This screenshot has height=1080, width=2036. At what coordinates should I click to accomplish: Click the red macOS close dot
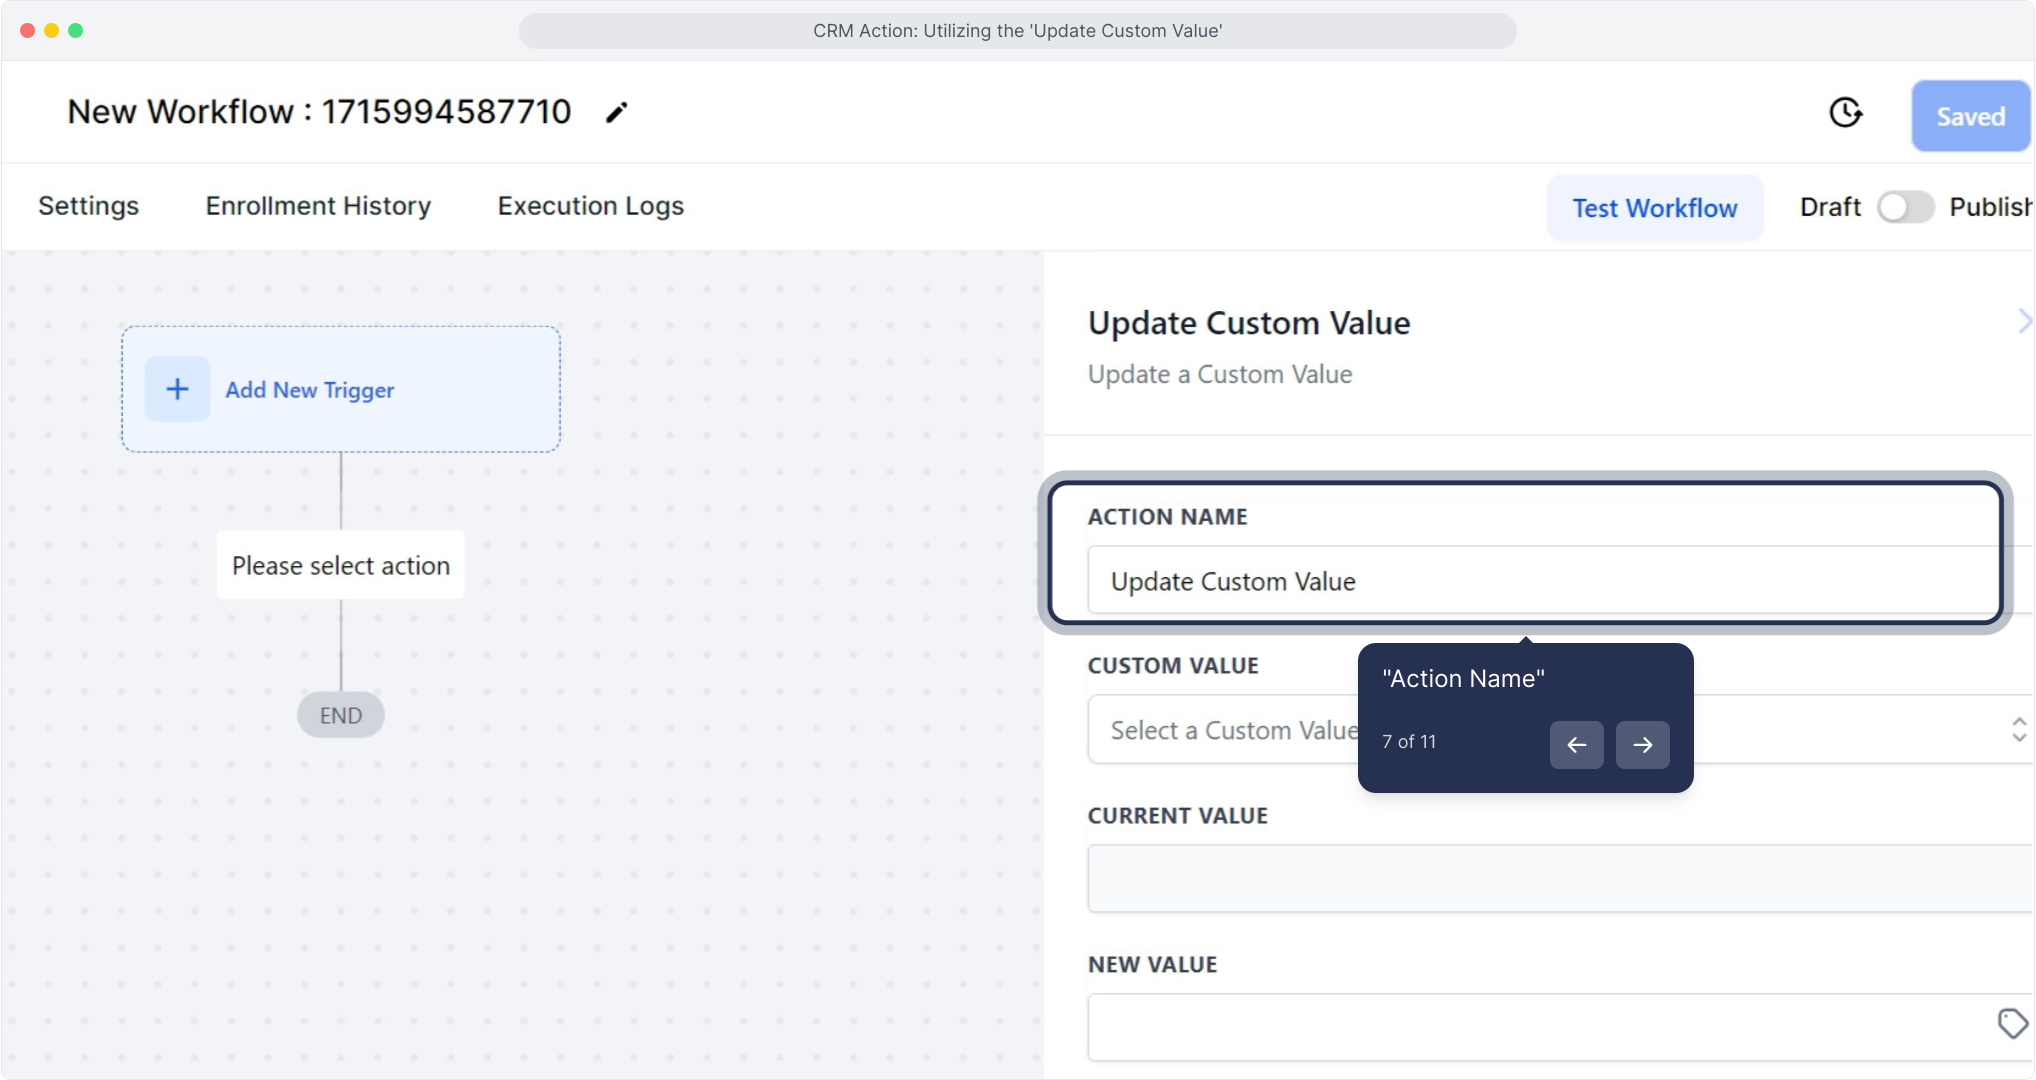pyautogui.click(x=27, y=30)
